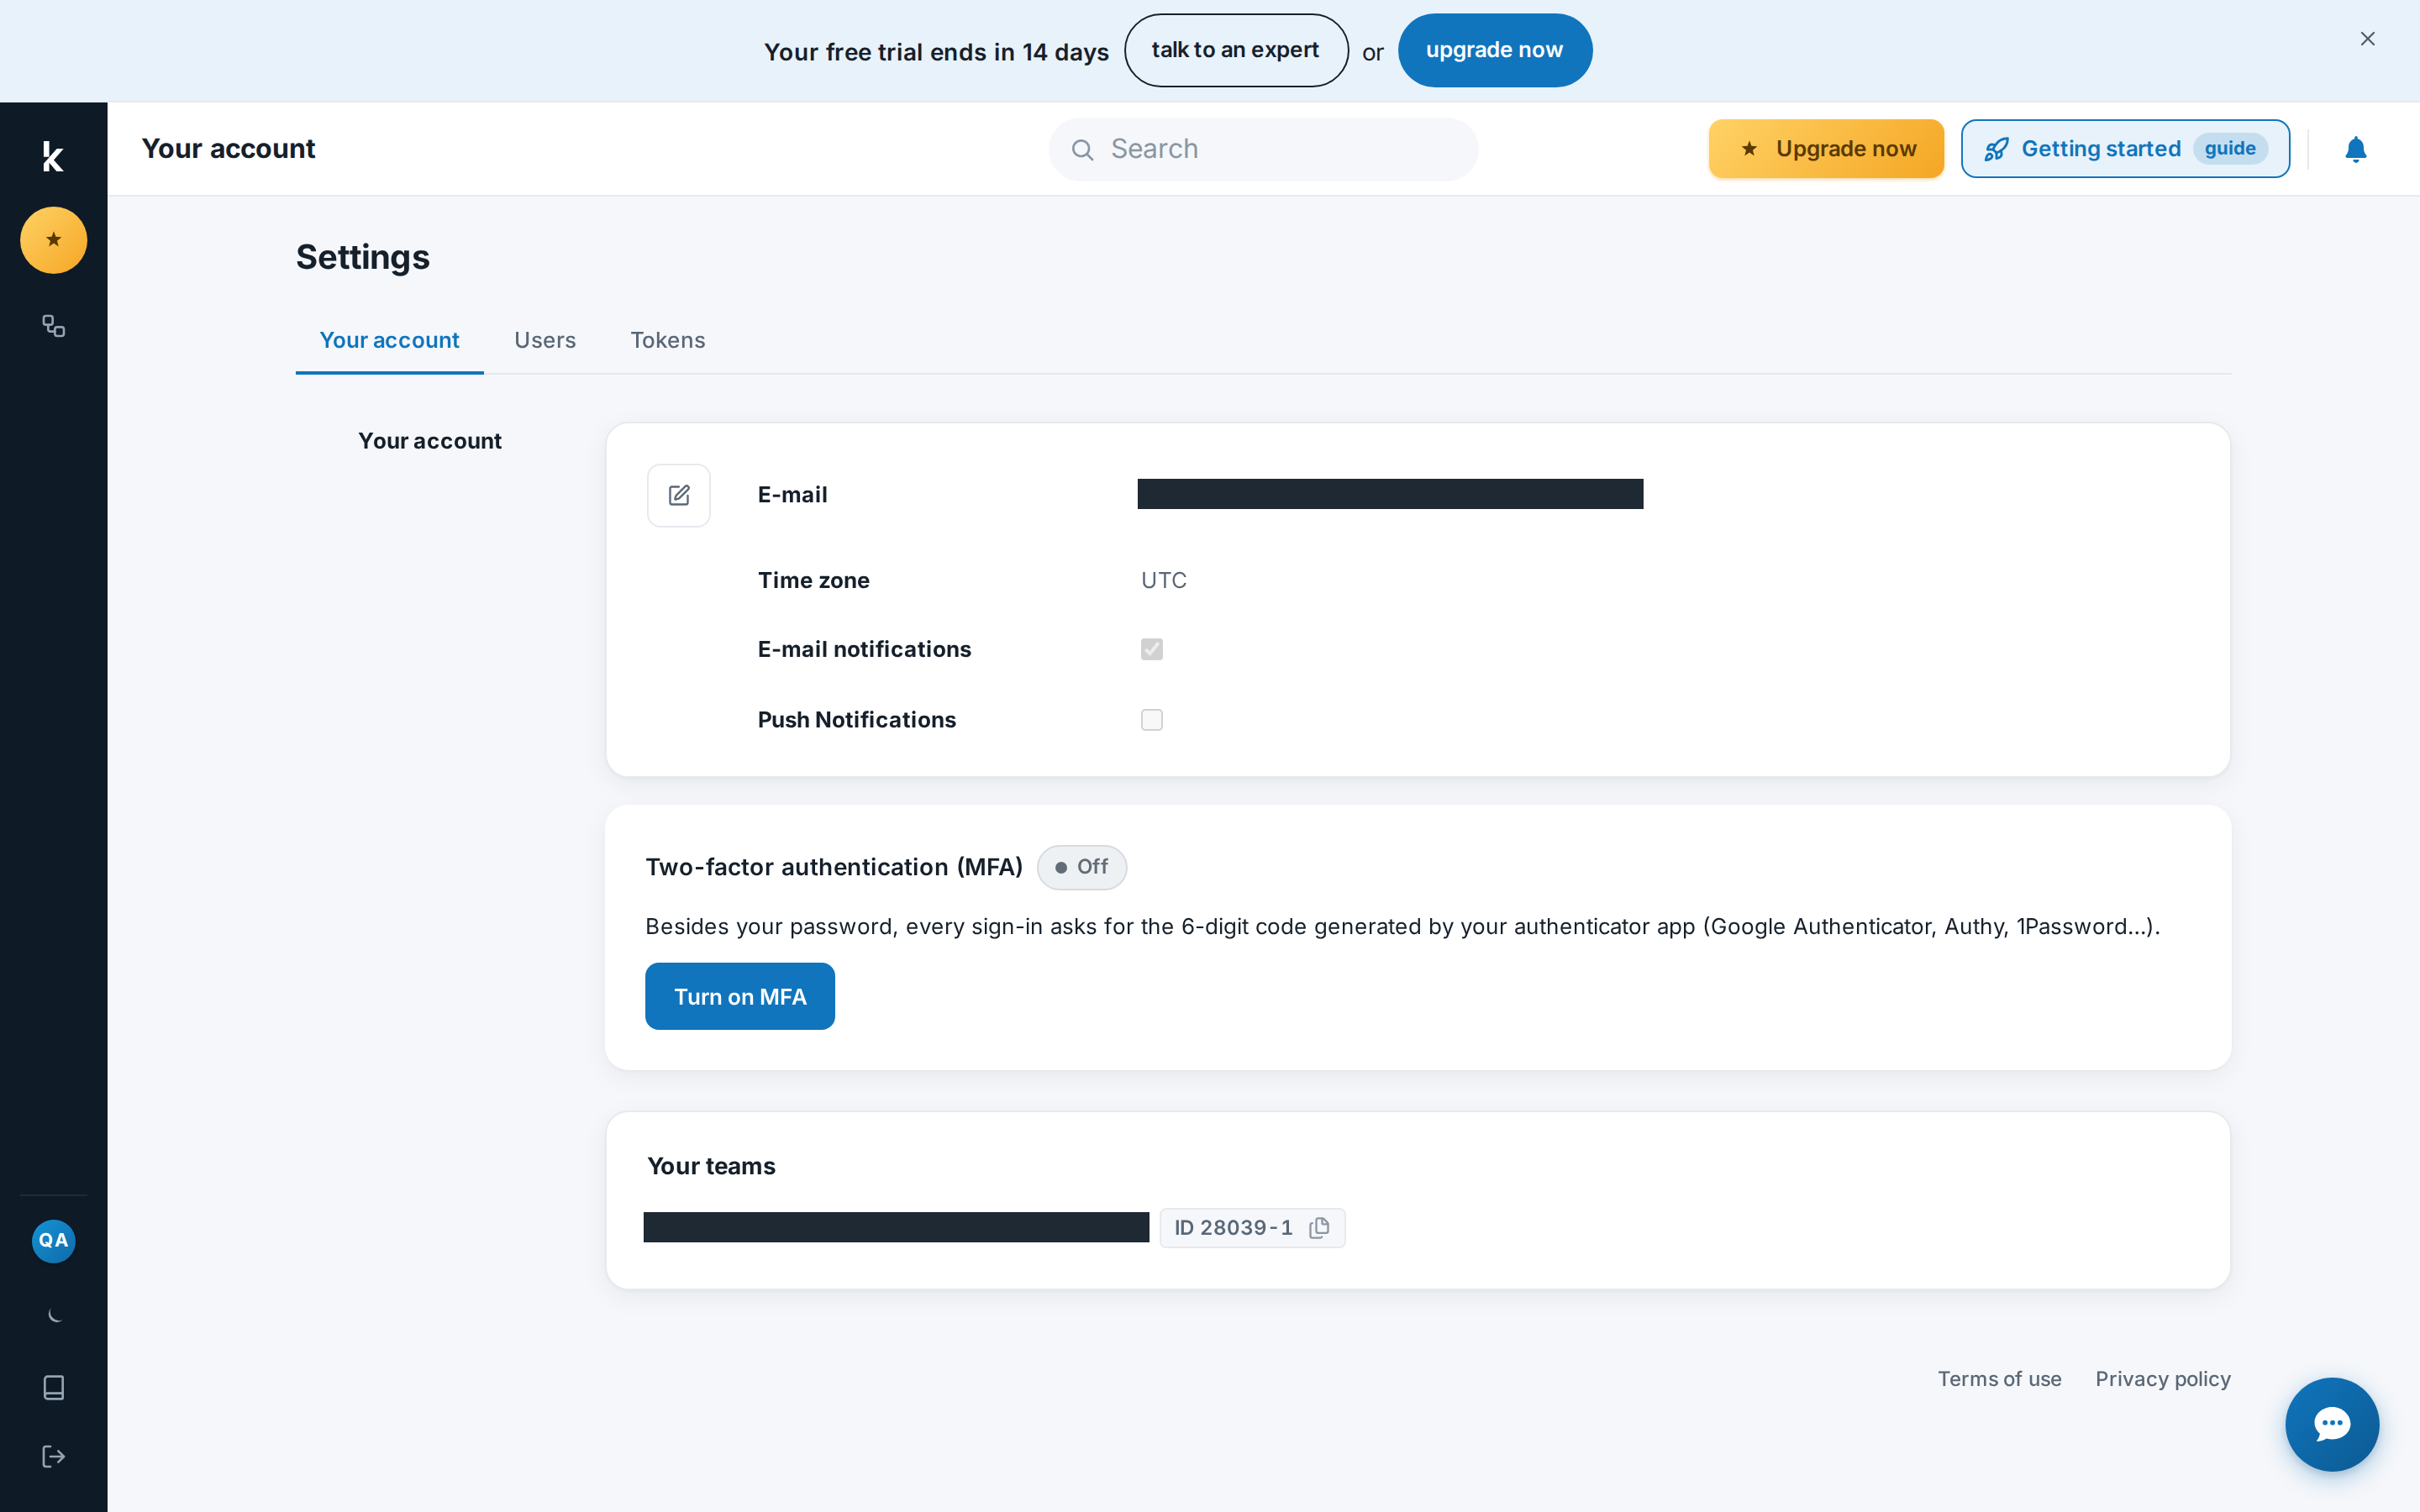Image resolution: width=2420 pixels, height=1512 pixels.
Task: Click the k logo in the sidebar
Action: click(x=53, y=156)
